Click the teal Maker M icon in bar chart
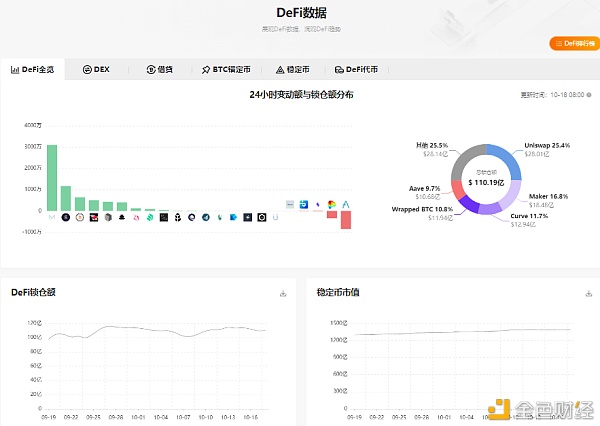 [x=52, y=217]
